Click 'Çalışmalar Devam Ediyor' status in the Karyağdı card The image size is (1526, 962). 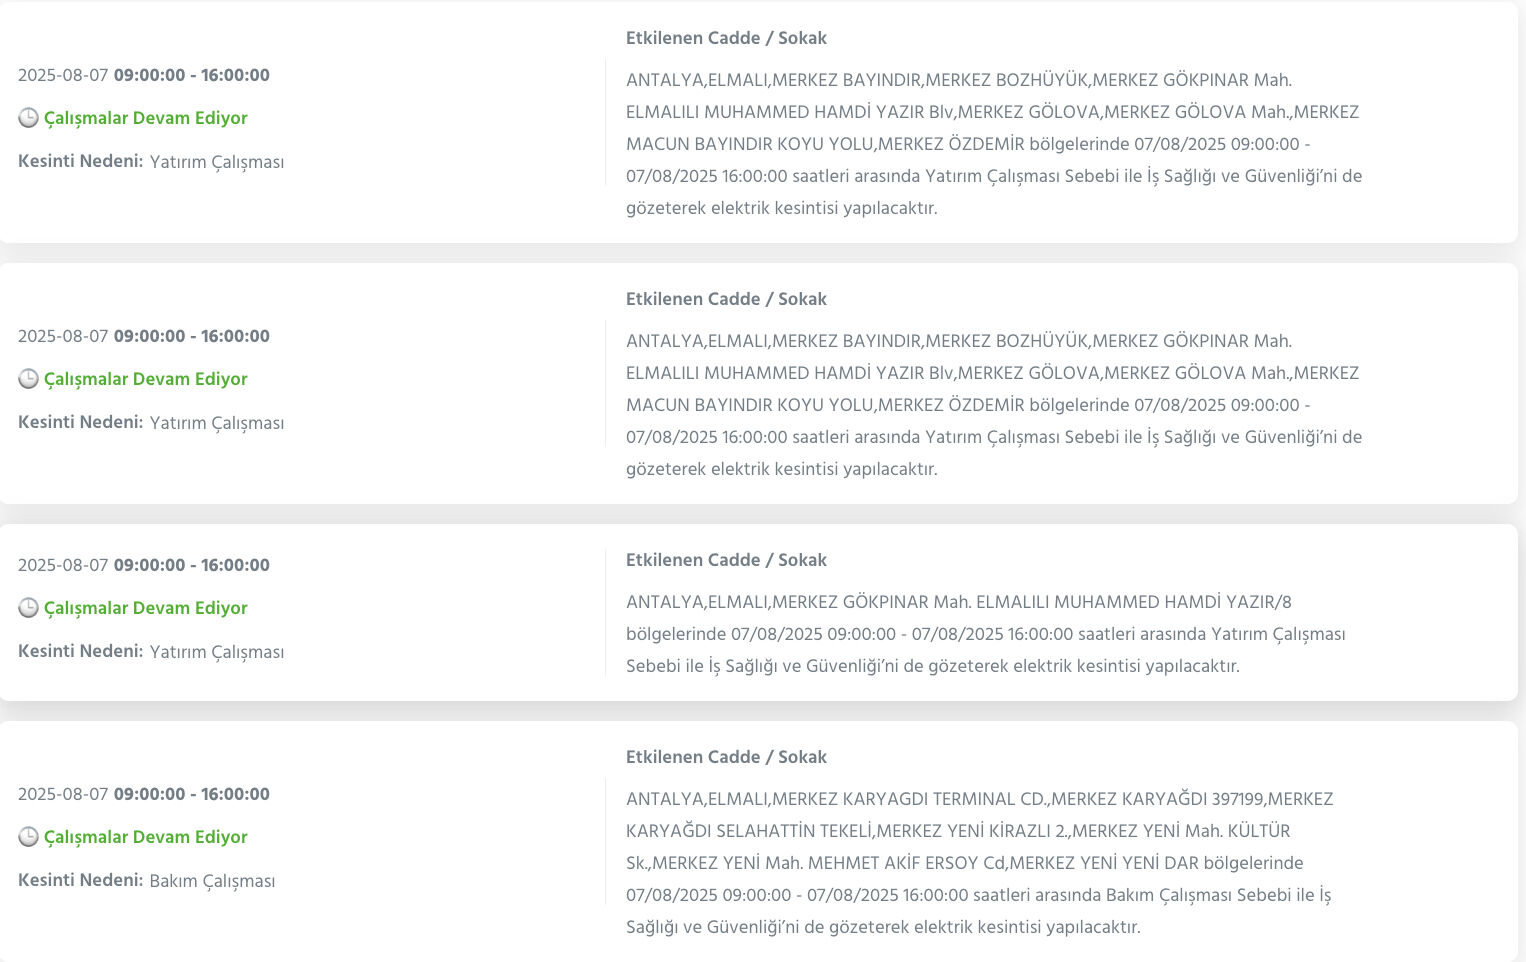tap(146, 837)
